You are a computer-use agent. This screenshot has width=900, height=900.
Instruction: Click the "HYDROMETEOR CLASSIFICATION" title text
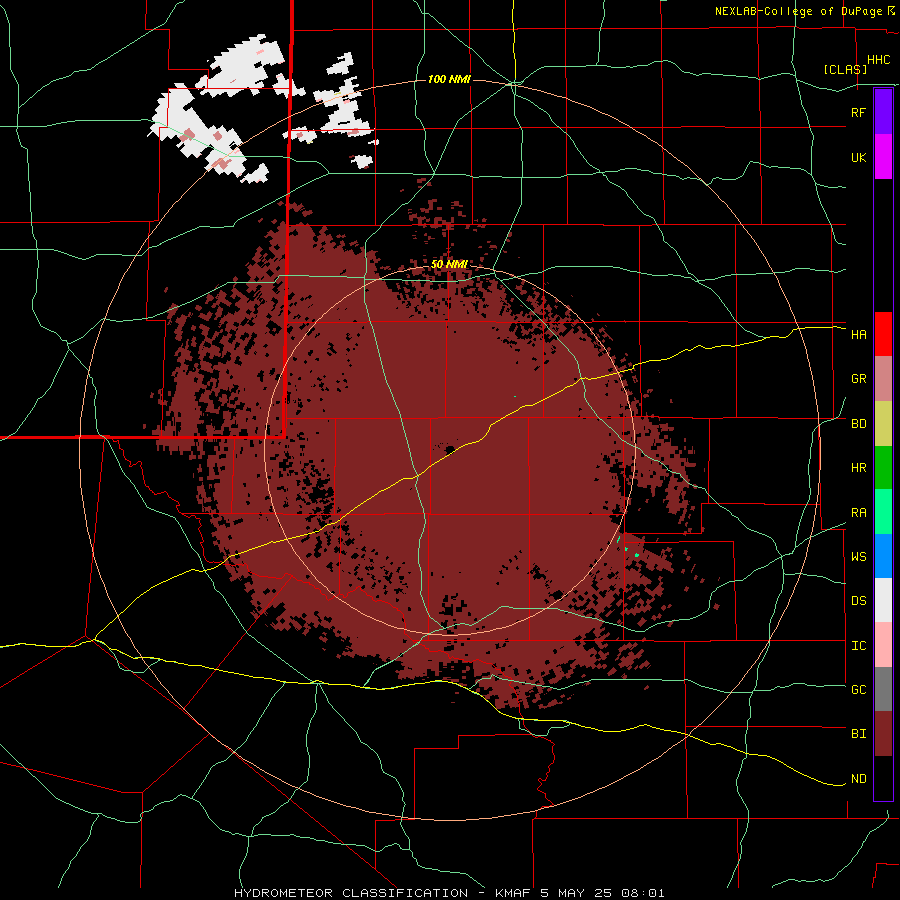(x=351, y=893)
